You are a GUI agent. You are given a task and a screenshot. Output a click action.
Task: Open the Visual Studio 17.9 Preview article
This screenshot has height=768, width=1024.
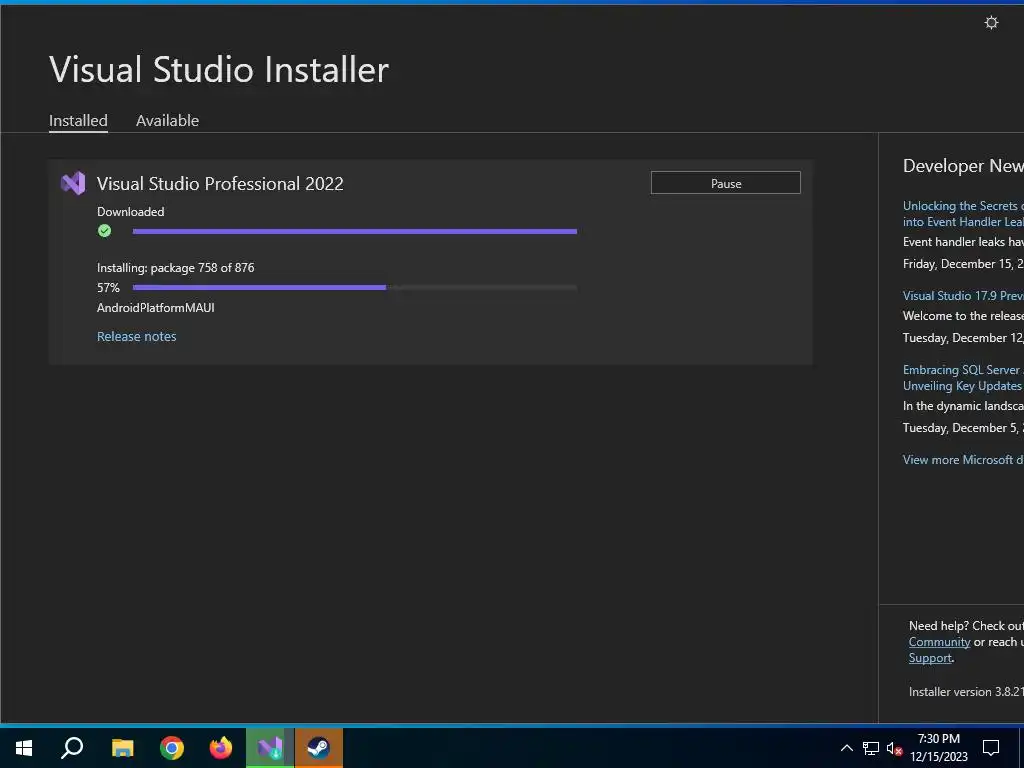click(x=963, y=296)
